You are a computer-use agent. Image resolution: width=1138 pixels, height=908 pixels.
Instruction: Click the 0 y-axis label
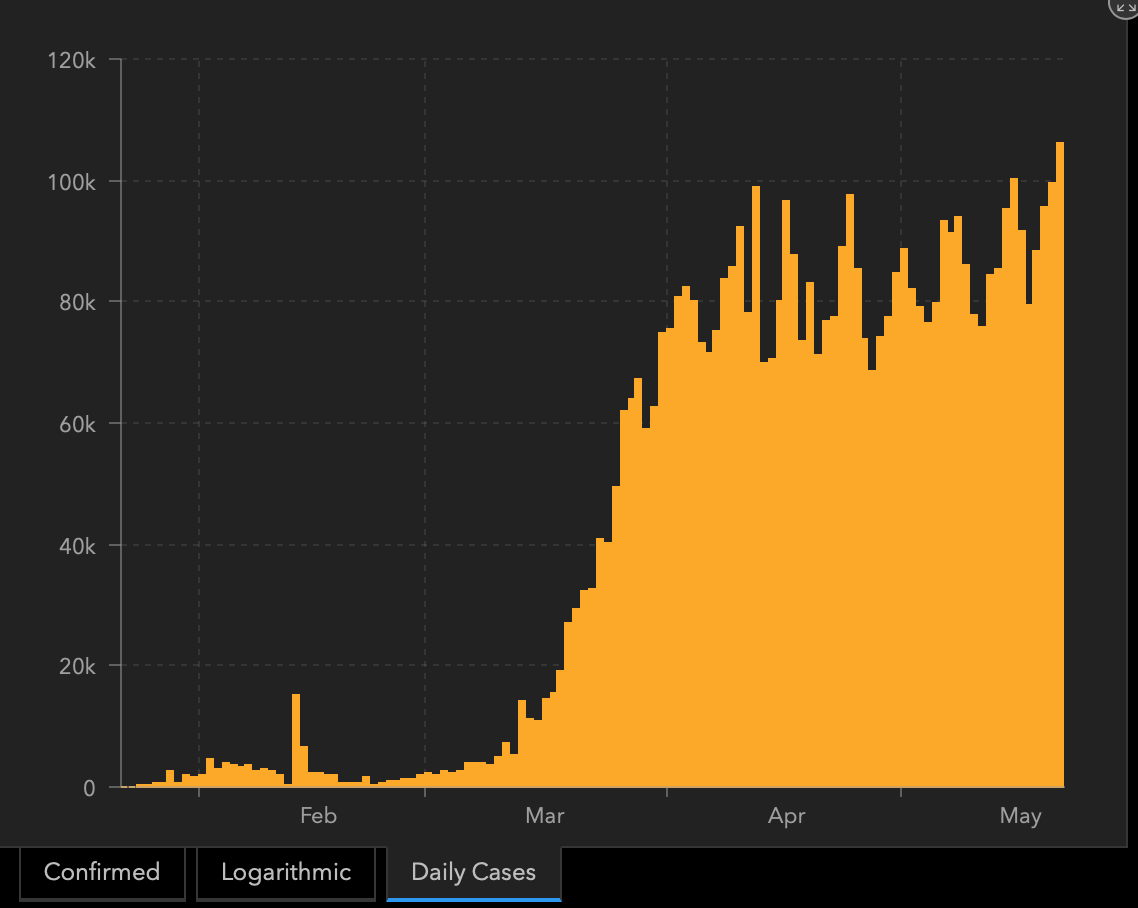pos(89,788)
